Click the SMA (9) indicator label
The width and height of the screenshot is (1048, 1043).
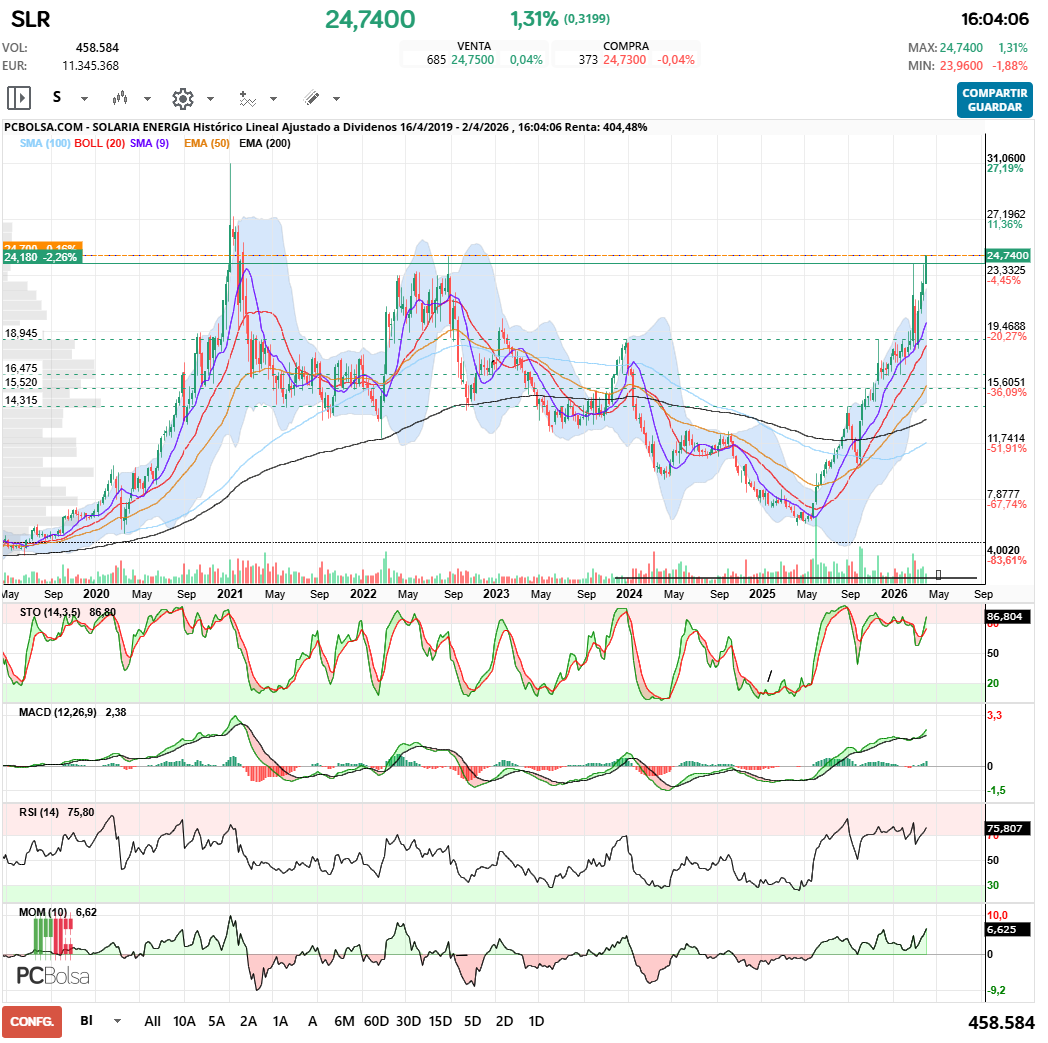tap(150, 143)
